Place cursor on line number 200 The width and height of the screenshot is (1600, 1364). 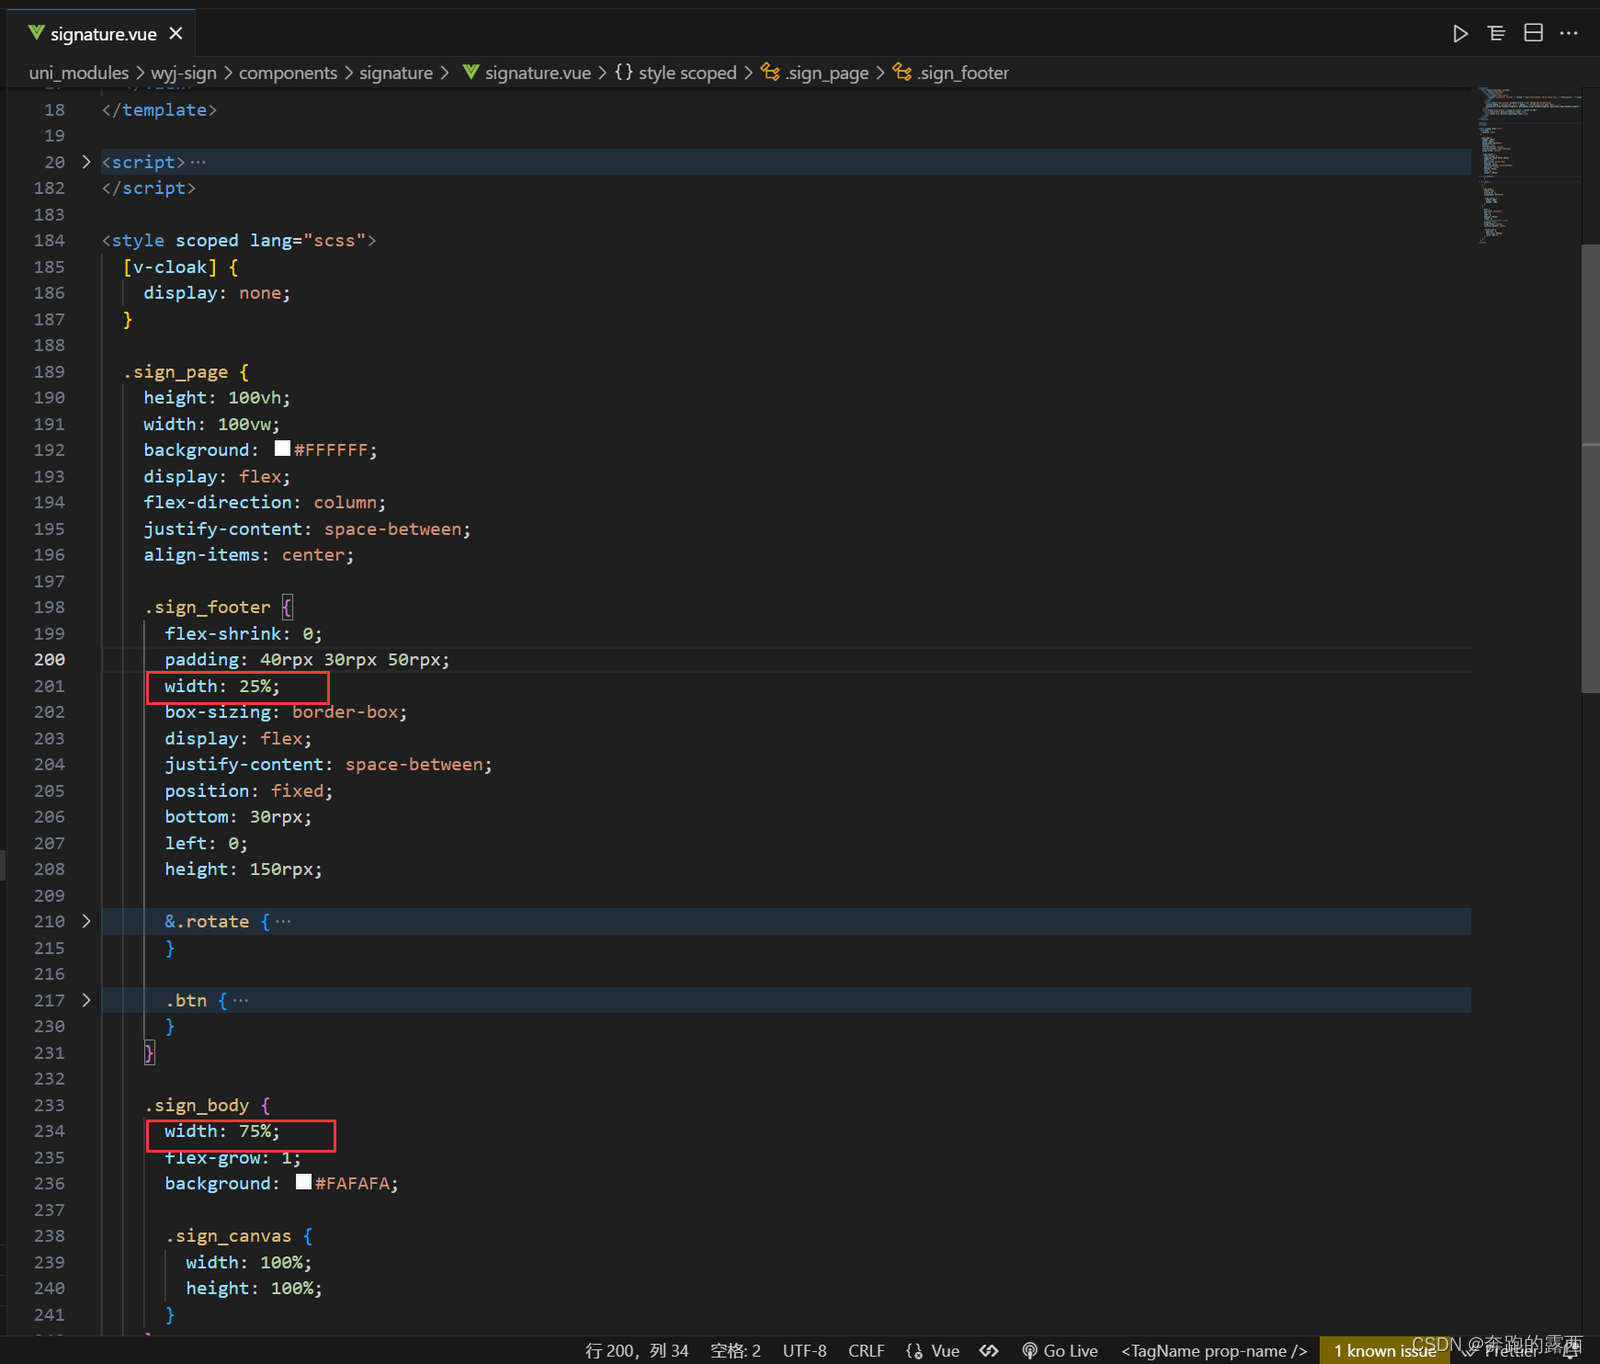[x=49, y=659]
